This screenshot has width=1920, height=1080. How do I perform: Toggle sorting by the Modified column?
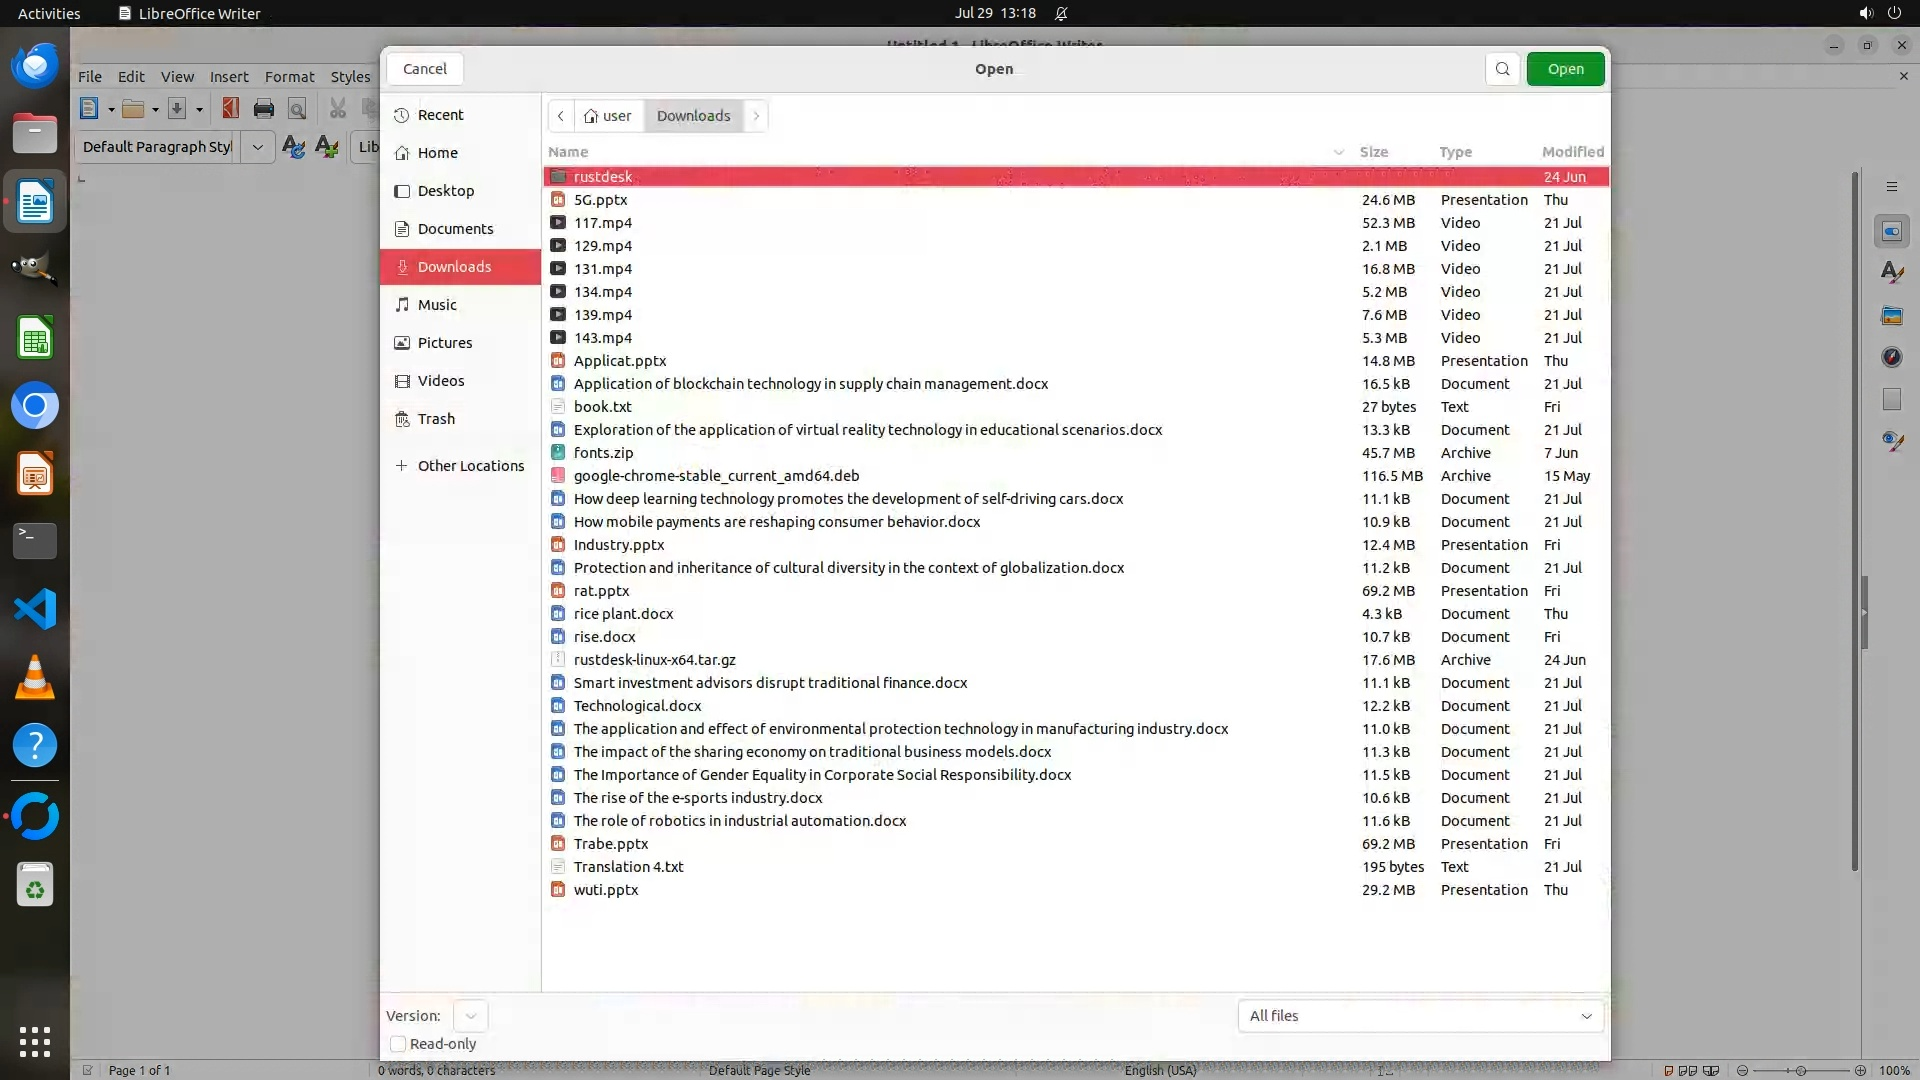[x=1572, y=152]
